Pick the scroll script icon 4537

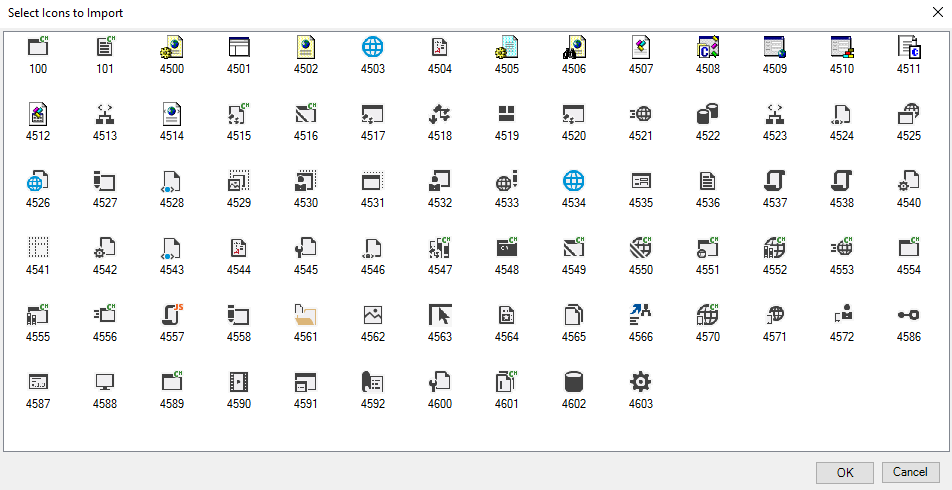click(775, 180)
